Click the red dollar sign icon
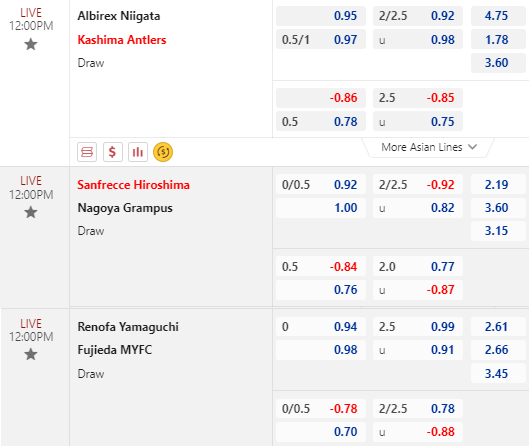529x446 pixels. tap(113, 152)
